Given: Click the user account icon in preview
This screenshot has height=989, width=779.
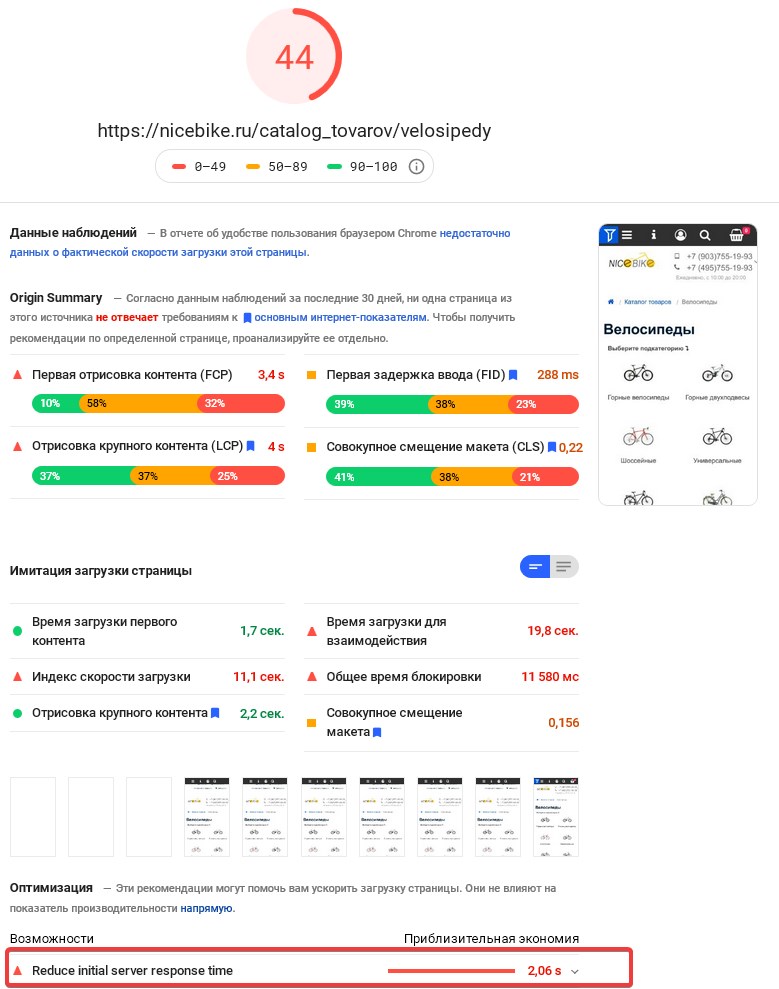Looking at the screenshot, I should tap(681, 235).
